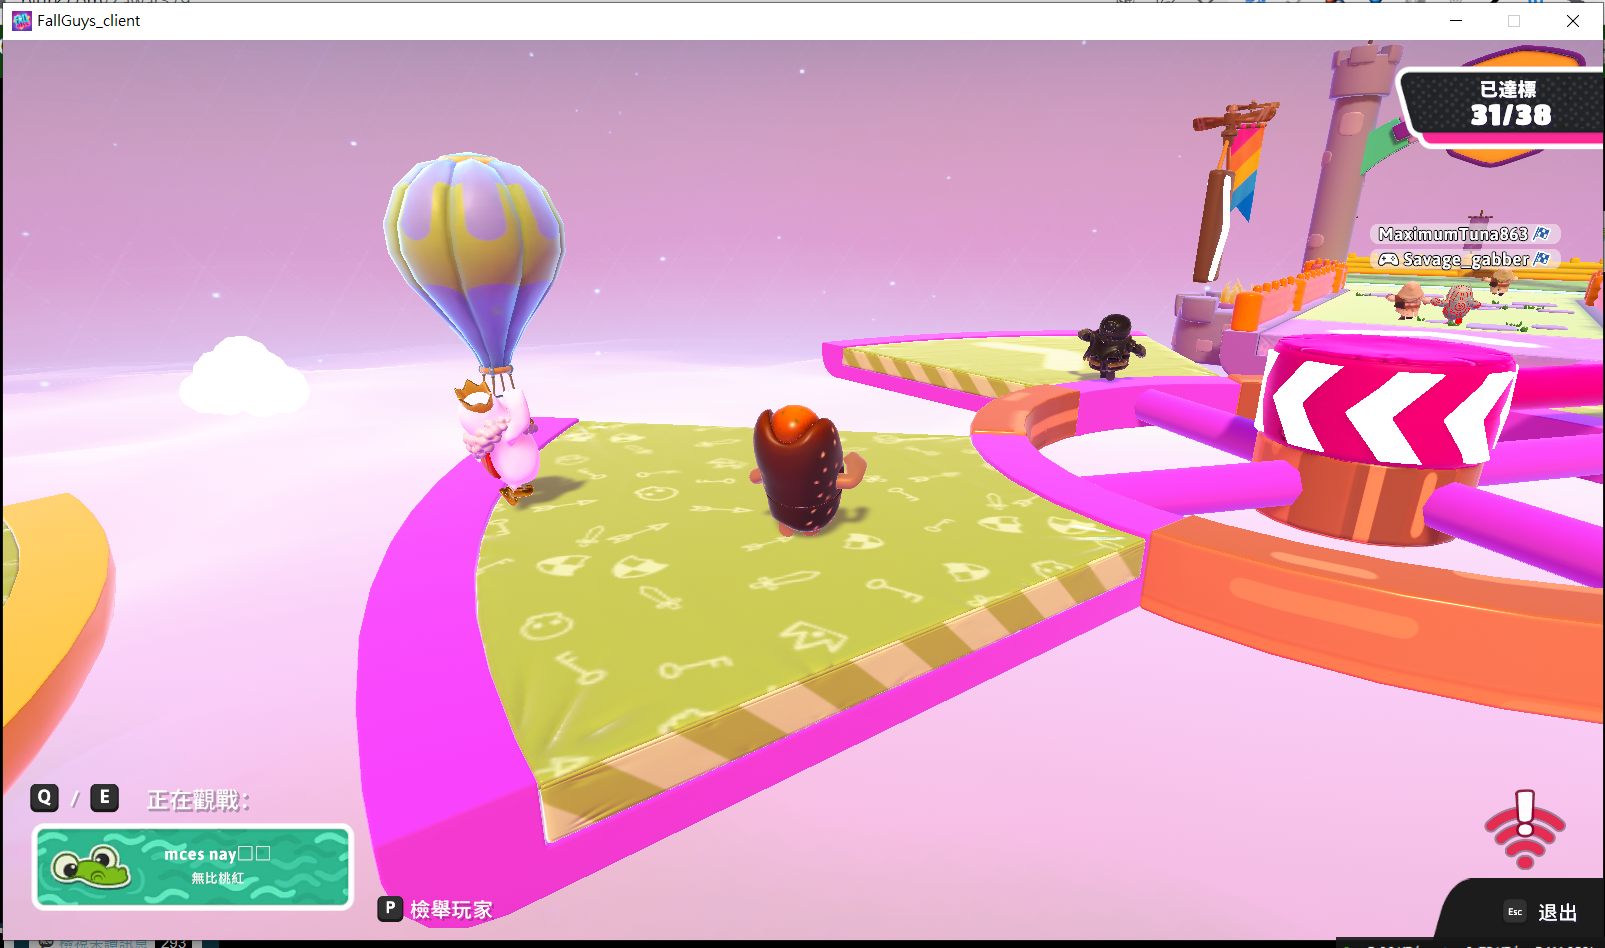Select the mces nay spectated player nameplate

[193, 867]
